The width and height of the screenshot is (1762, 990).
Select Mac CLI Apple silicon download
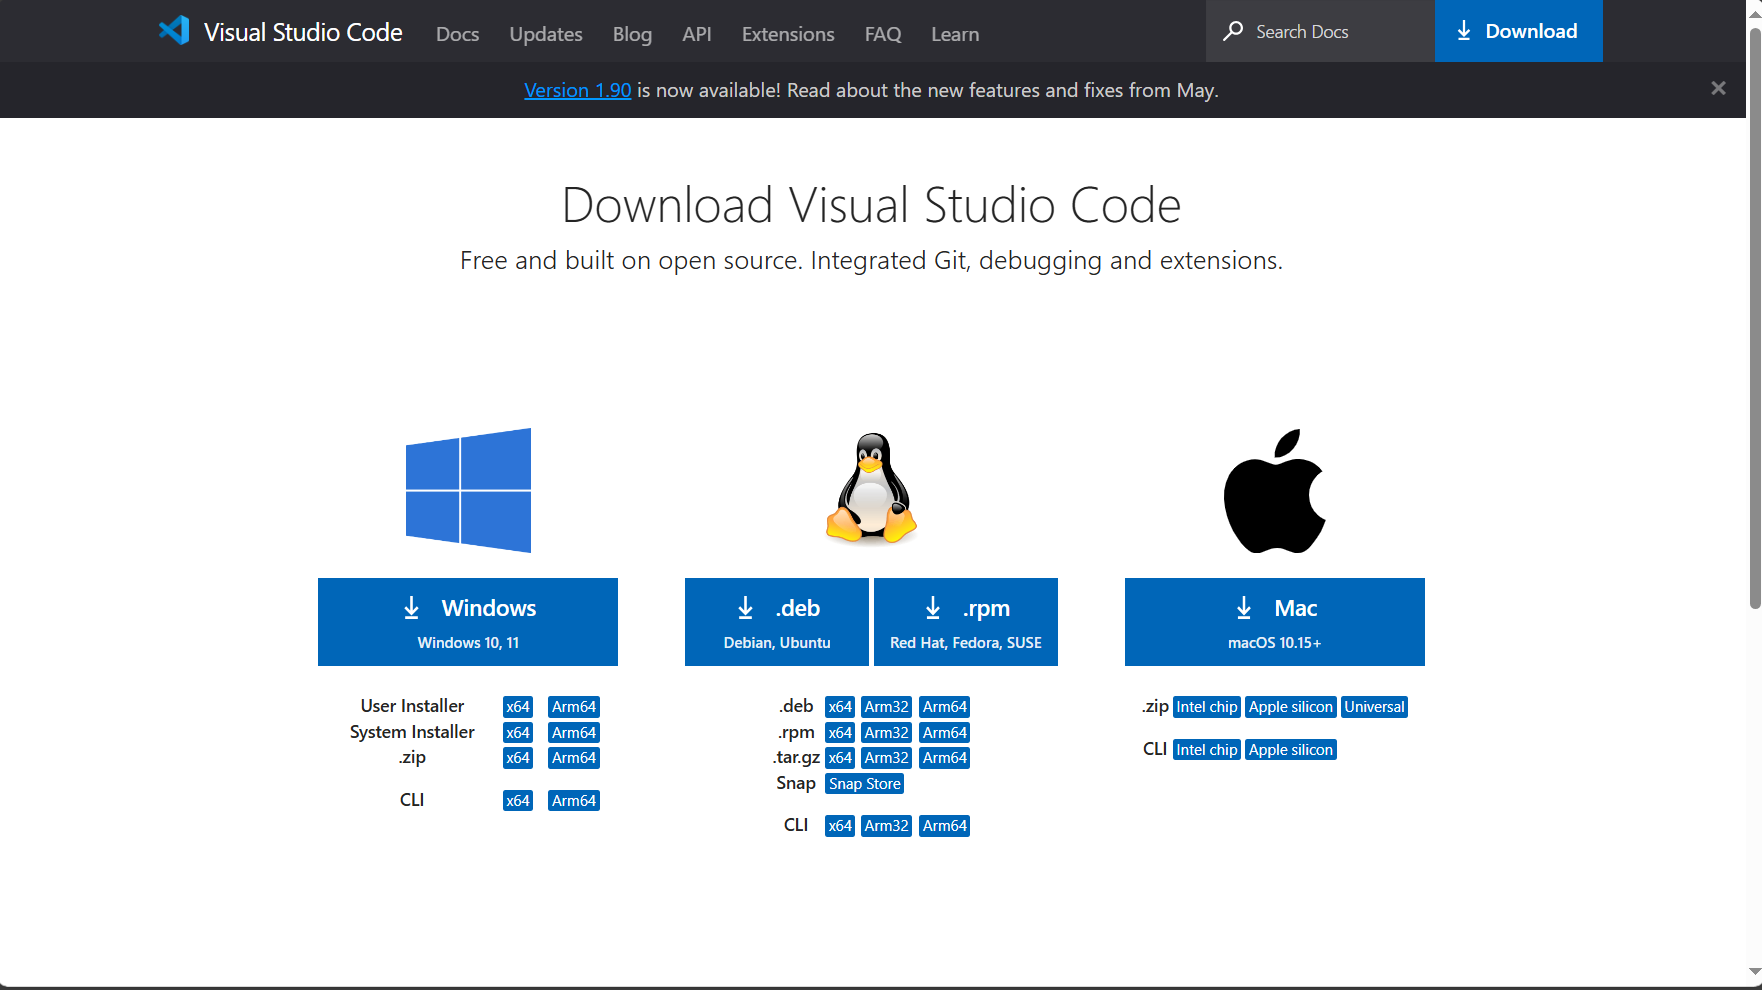(1291, 750)
